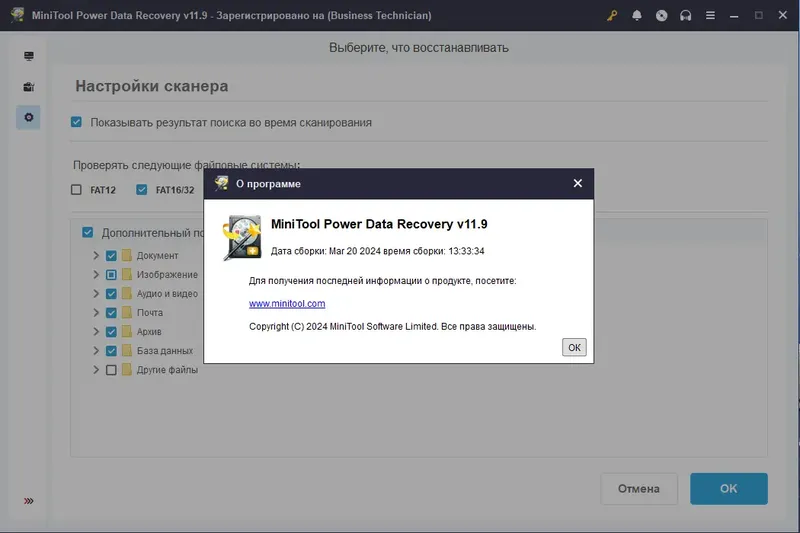Image resolution: width=800 pixels, height=533 pixels.
Task: Open notifications bell icon
Action: [637, 15]
